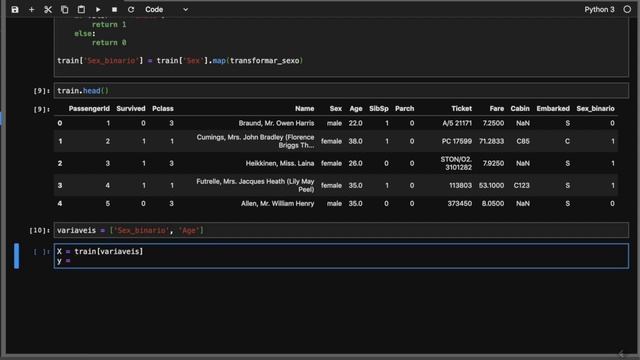Click age value 26.0
This screenshot has width=640, height=360.
(356, 163)
